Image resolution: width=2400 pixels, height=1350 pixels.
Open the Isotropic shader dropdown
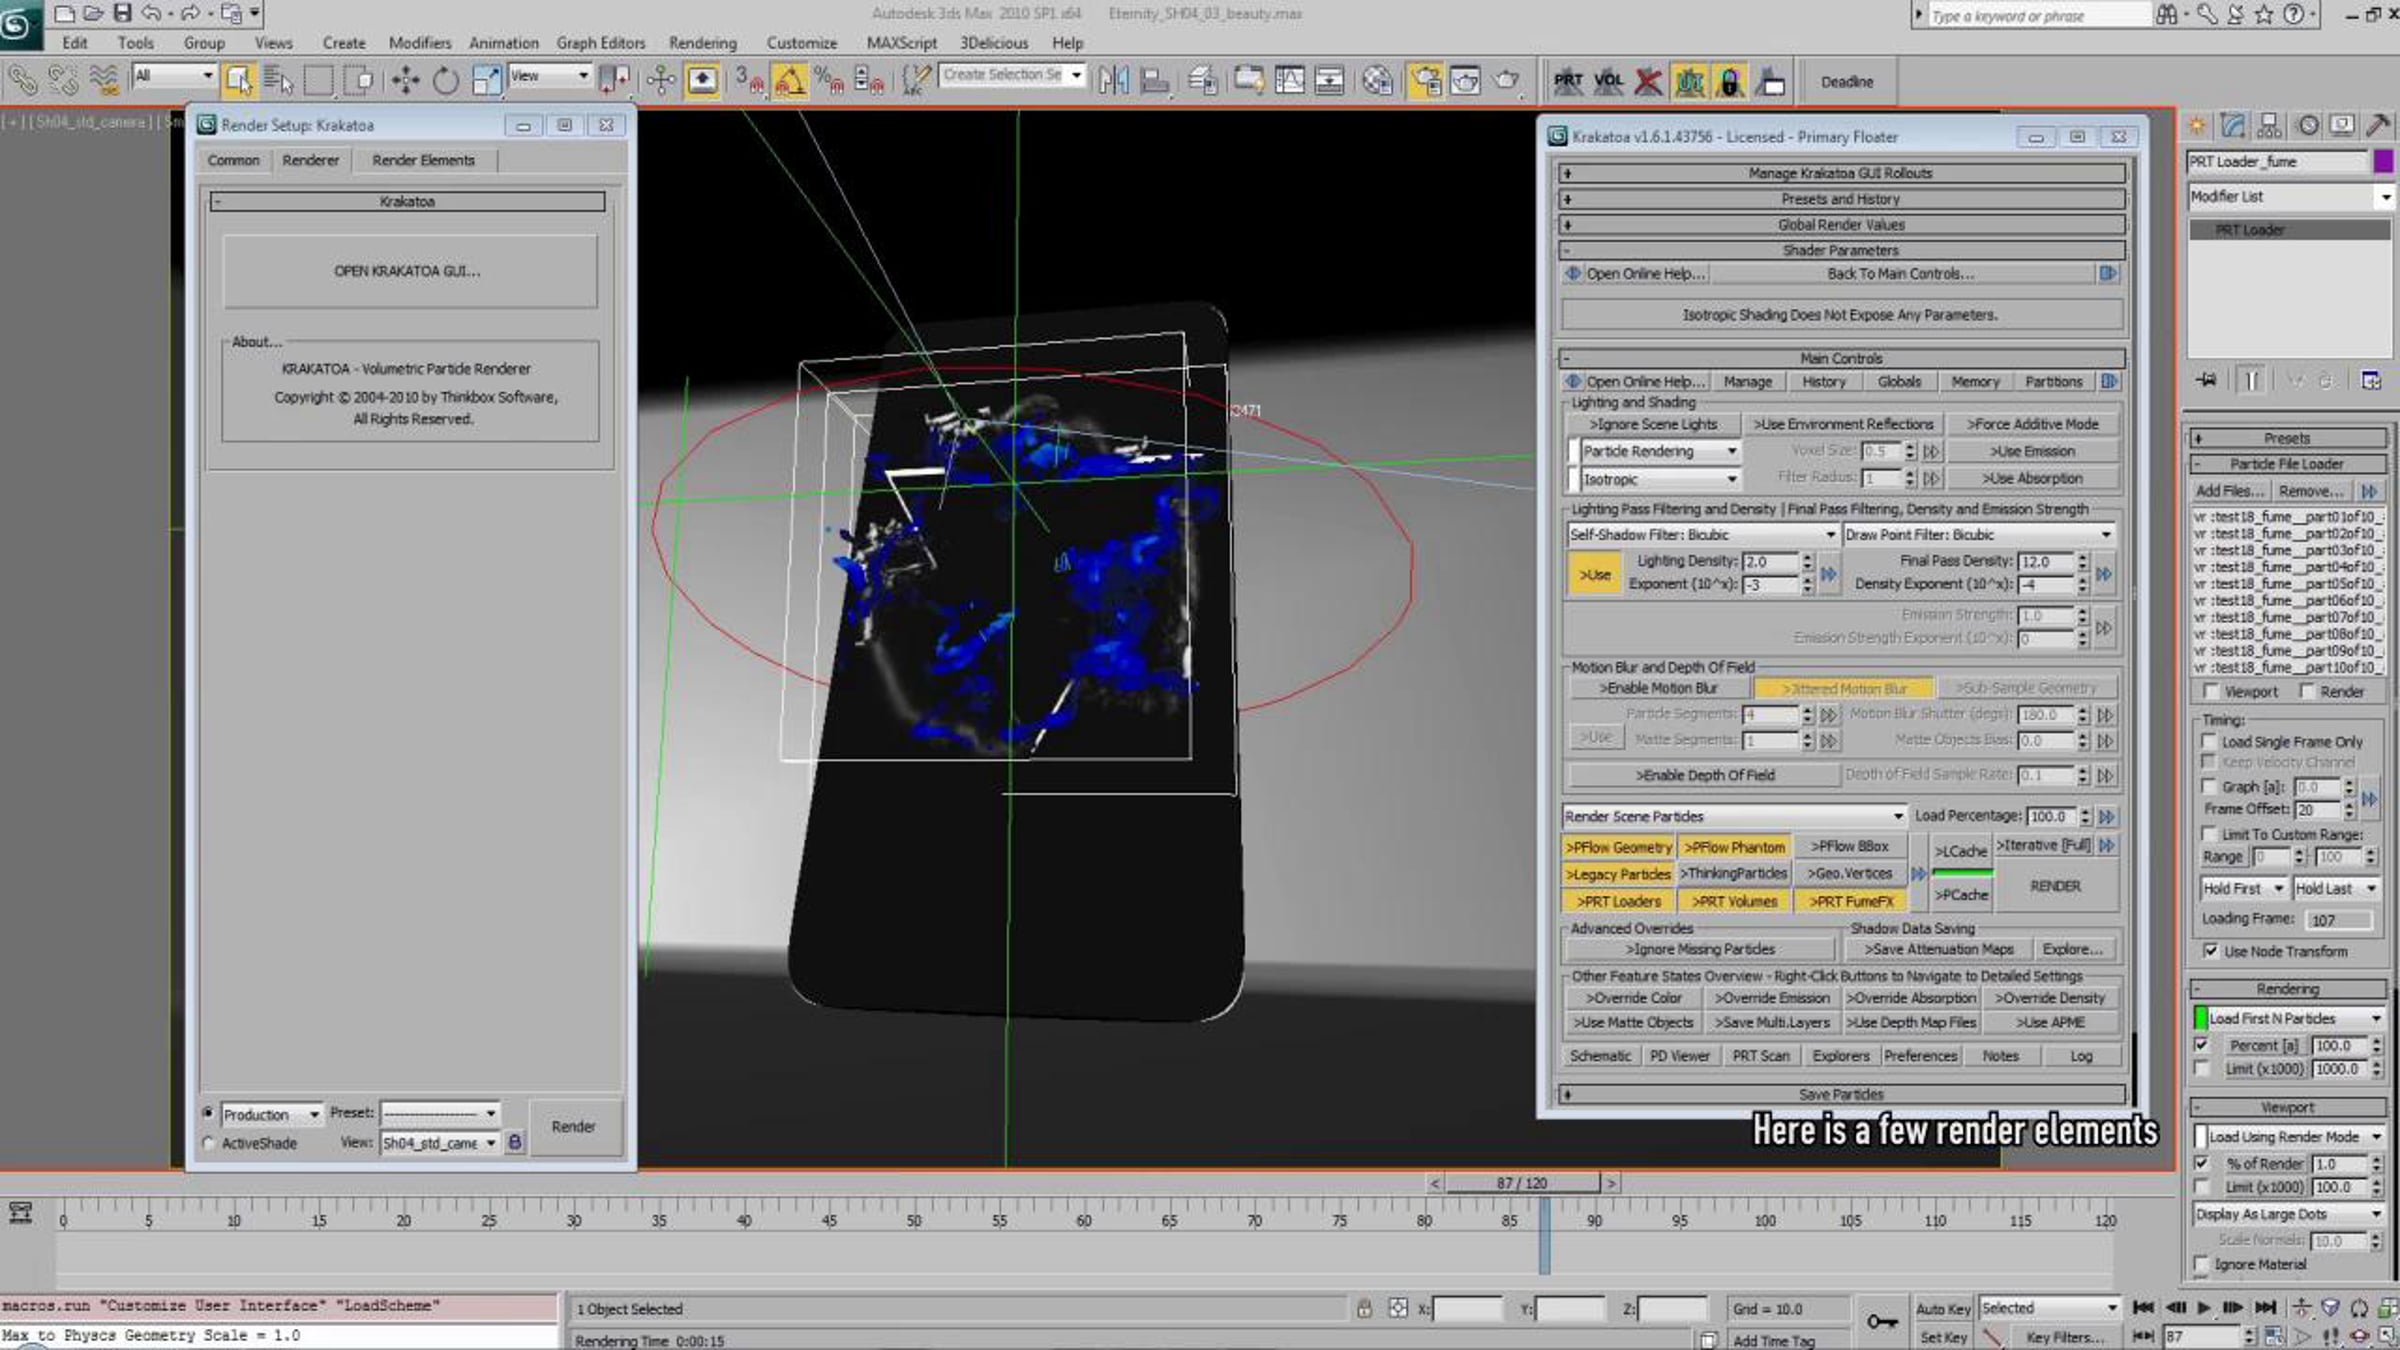[x=1660, y=479]
